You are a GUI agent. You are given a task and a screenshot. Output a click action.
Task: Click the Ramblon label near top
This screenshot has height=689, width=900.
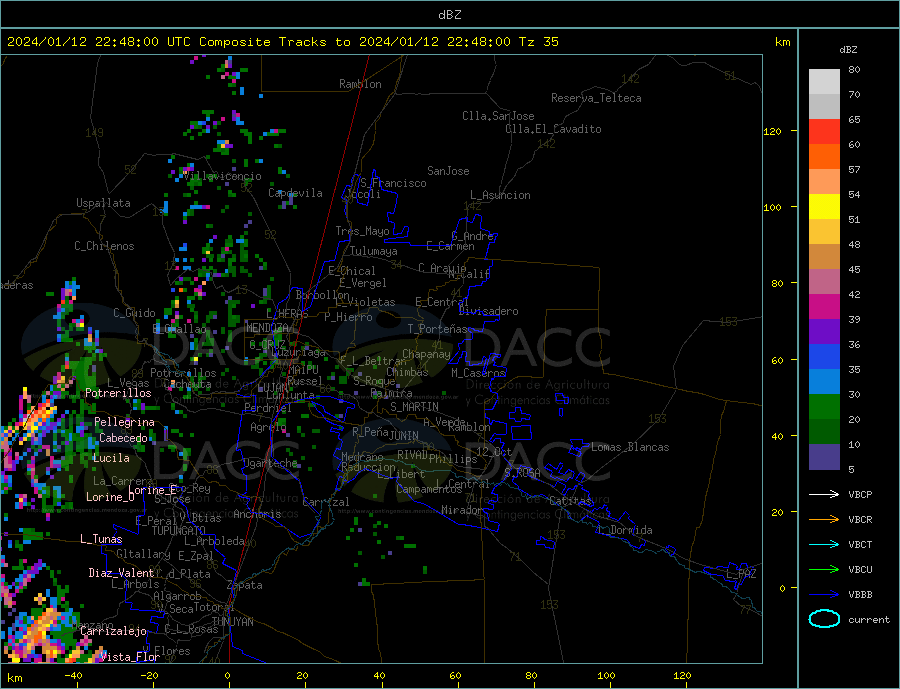360,84
